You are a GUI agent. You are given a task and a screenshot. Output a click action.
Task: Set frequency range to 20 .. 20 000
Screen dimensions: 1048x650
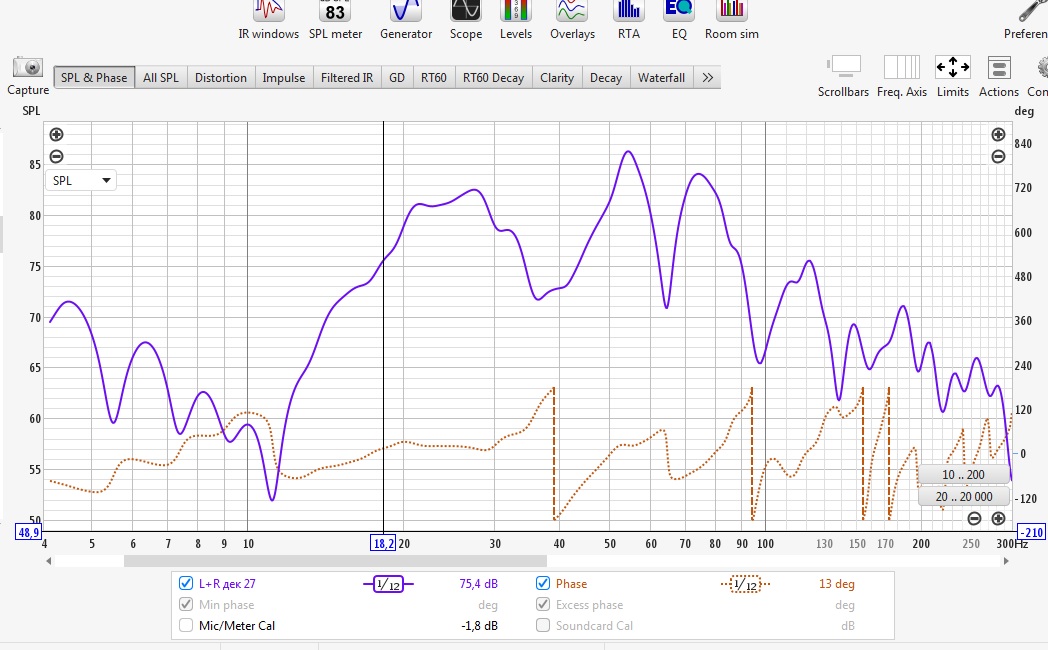pos(963,496)
